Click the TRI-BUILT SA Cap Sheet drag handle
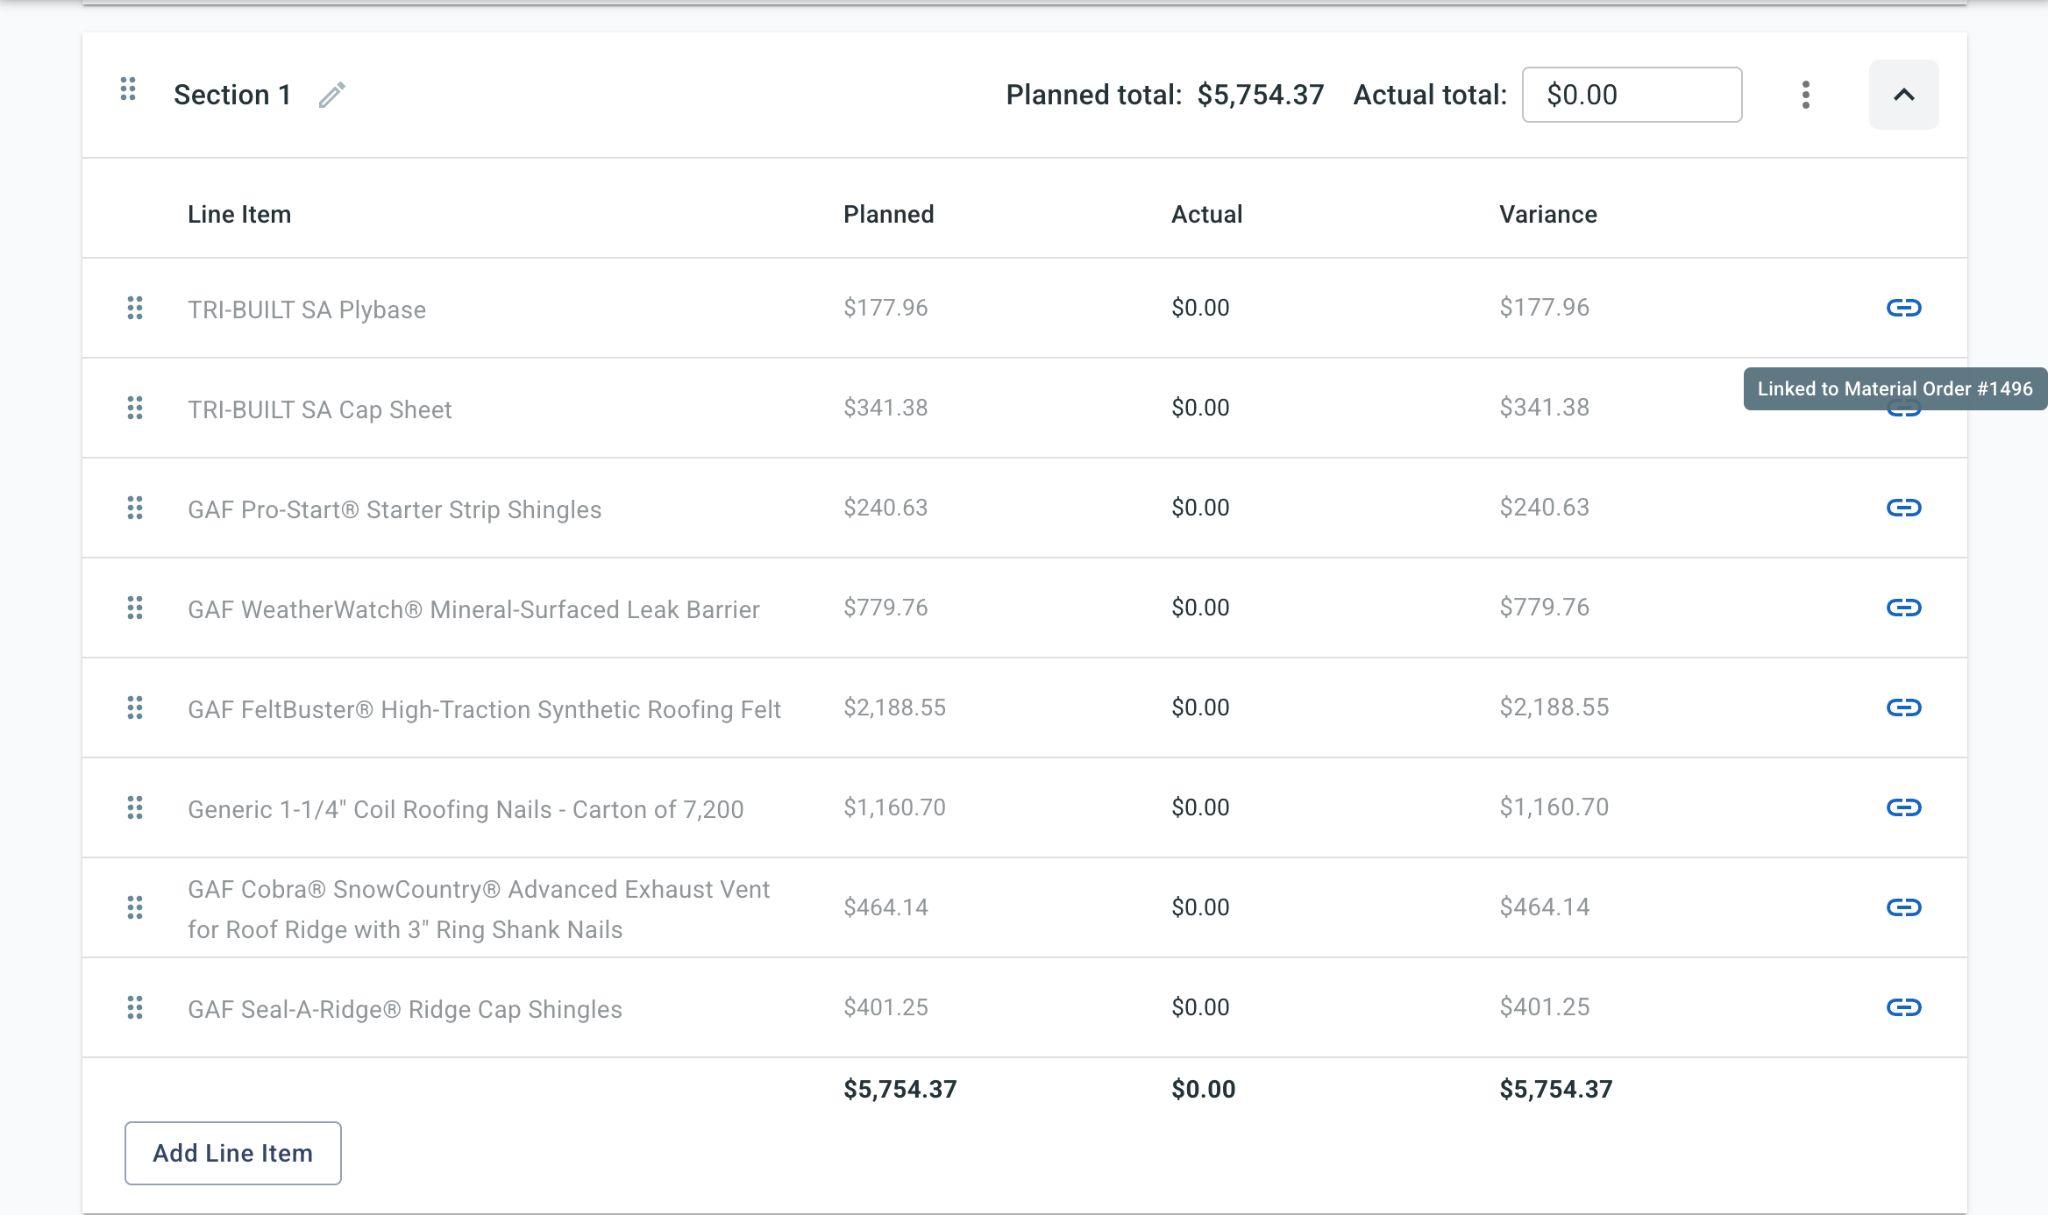Image resolution: width=2048 pixels, height=1215 pixels. tap(135, 408)
